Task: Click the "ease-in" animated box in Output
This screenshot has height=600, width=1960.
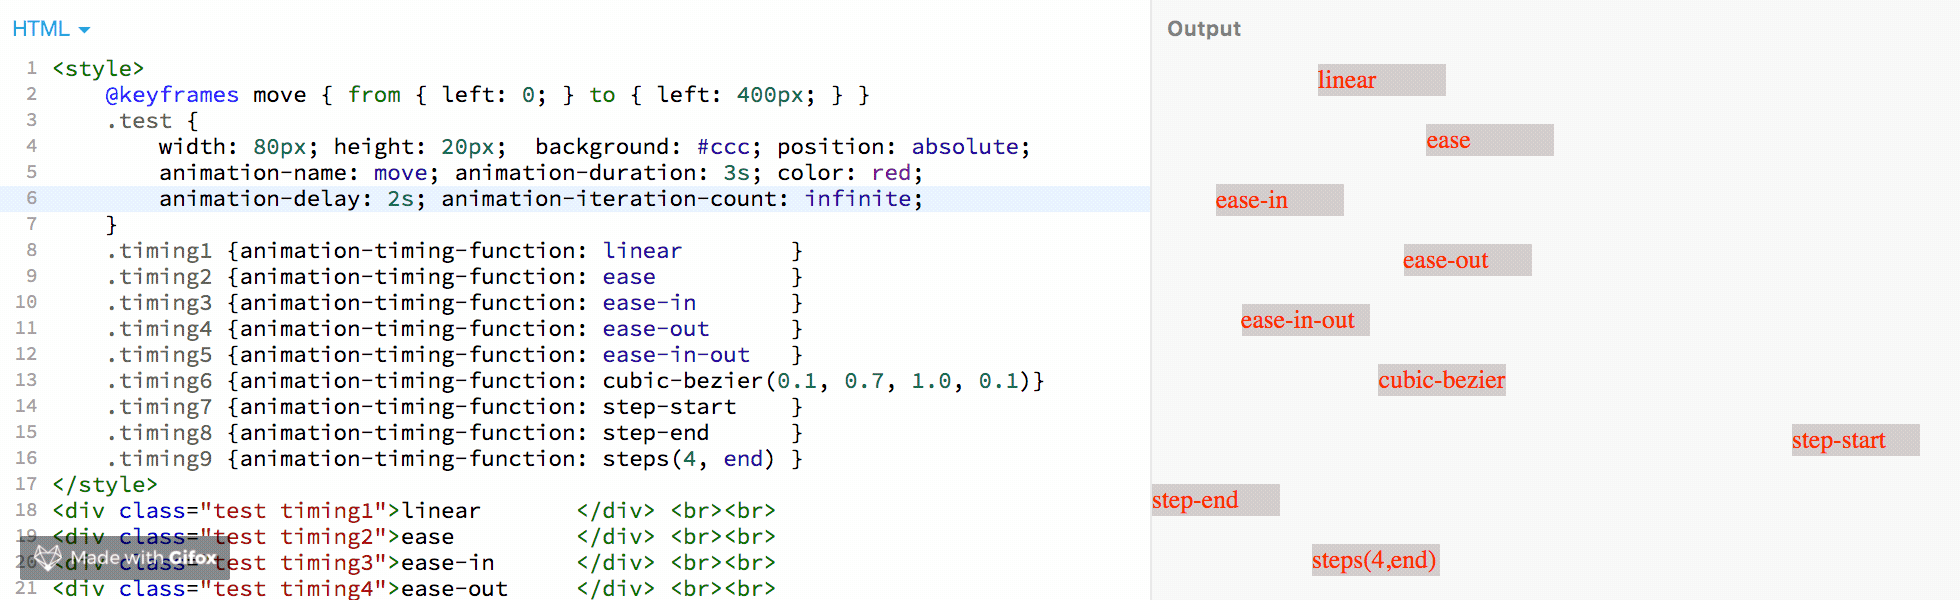Action: tap(1279, 200)
